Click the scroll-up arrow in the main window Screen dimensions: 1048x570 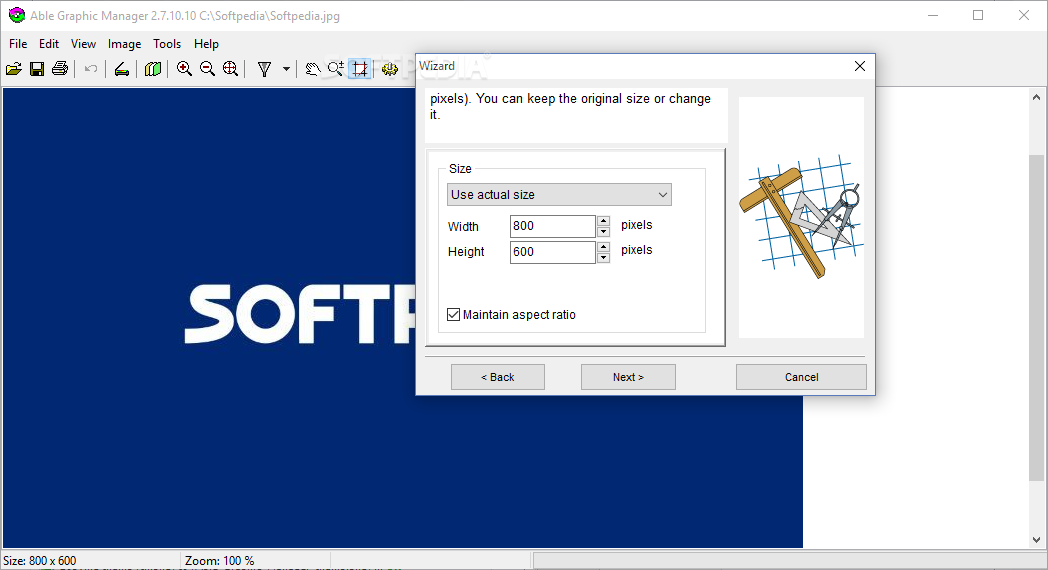click(1036, 97)
